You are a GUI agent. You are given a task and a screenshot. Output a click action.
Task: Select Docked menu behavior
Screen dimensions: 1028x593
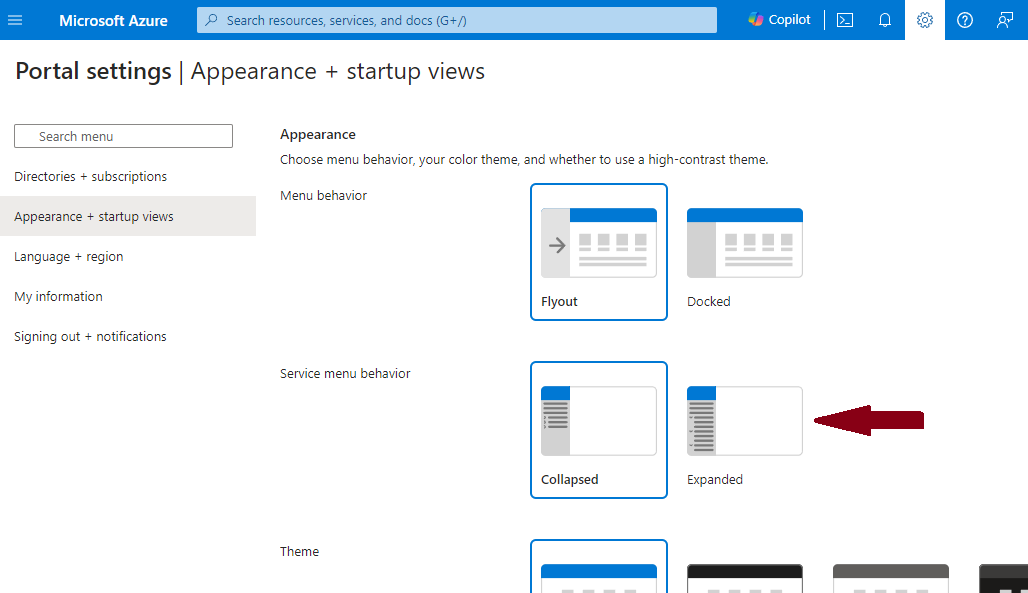744,252
